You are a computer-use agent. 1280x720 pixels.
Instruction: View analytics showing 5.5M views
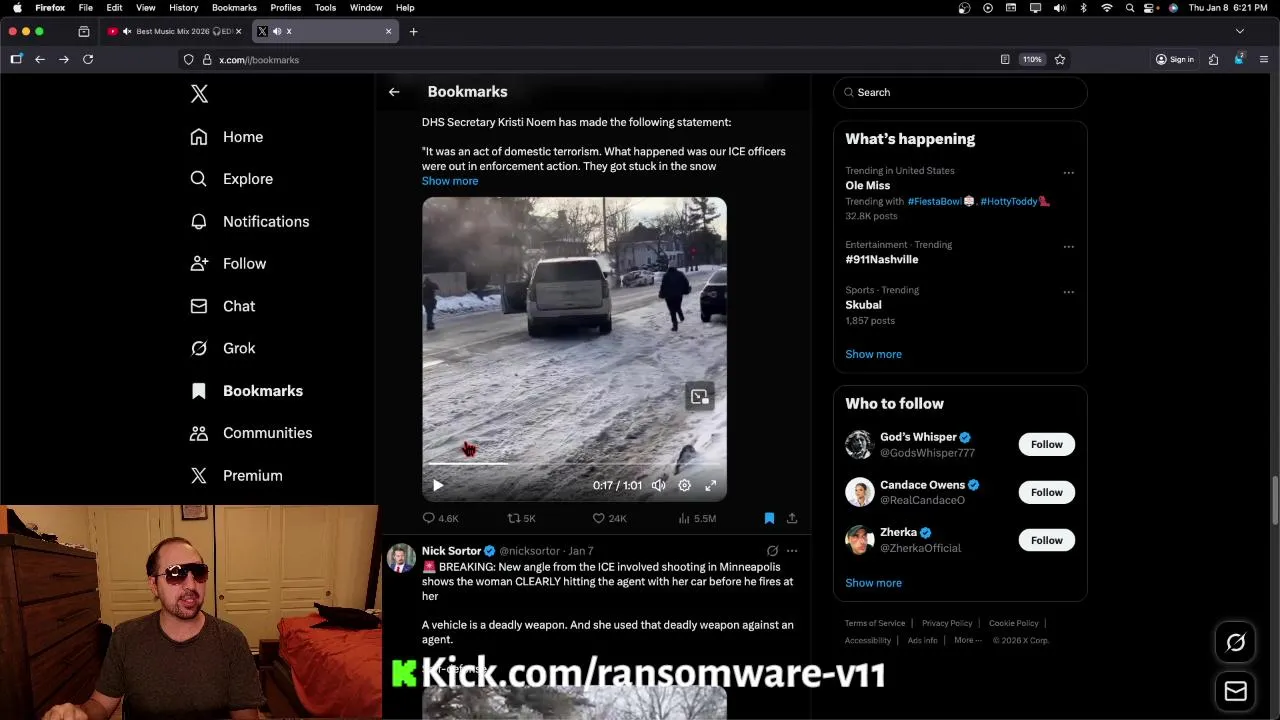697,518
